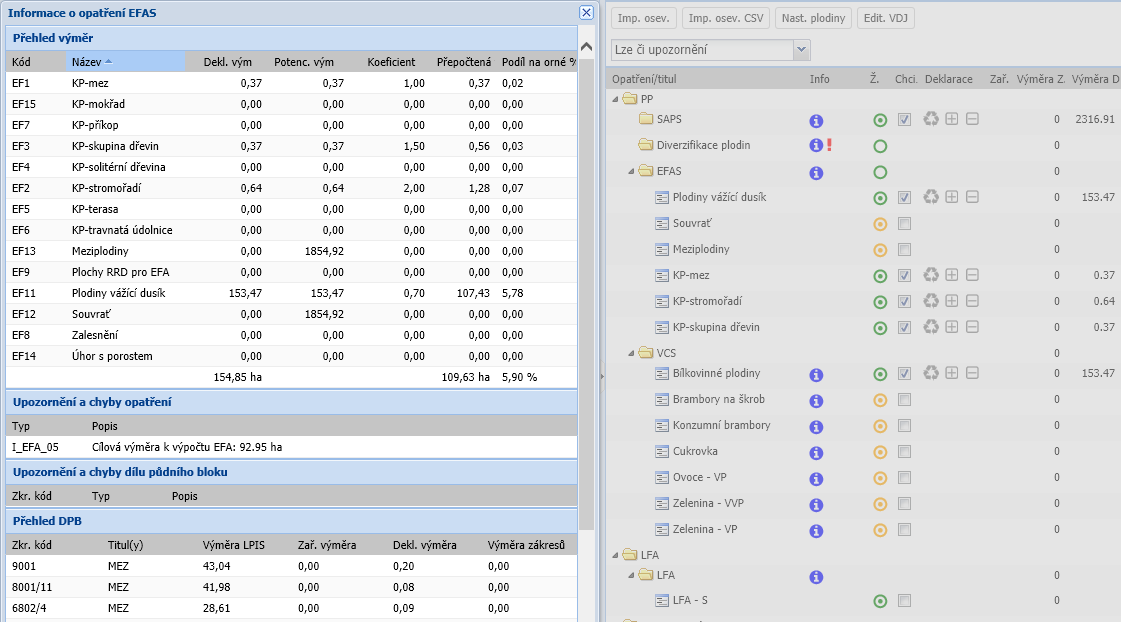Add declaration for Plodiny vážící dusík
1121x622 pixels.
[x=952, y=197]
